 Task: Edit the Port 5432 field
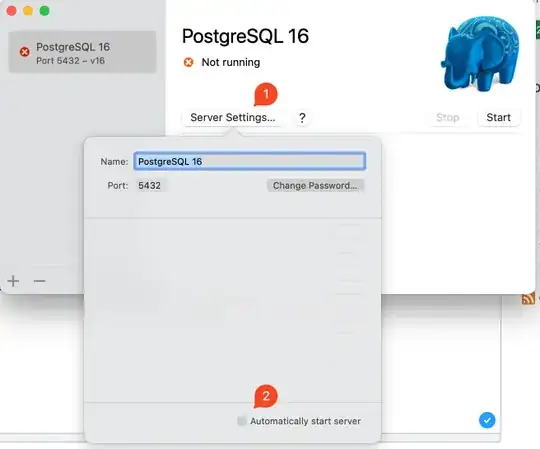(x=150, y=186)
